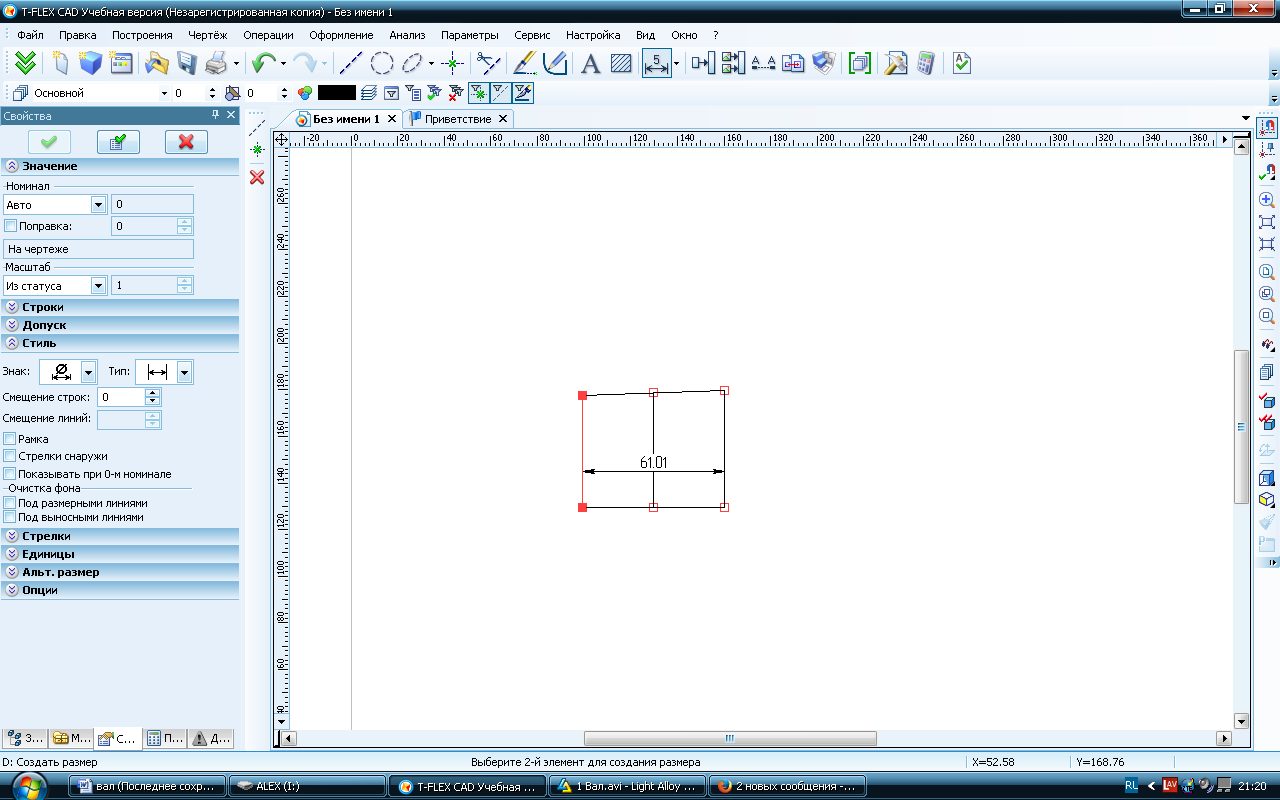Expand the Допуск section
Screen dimensions: 1280x800
pos(120,325)
